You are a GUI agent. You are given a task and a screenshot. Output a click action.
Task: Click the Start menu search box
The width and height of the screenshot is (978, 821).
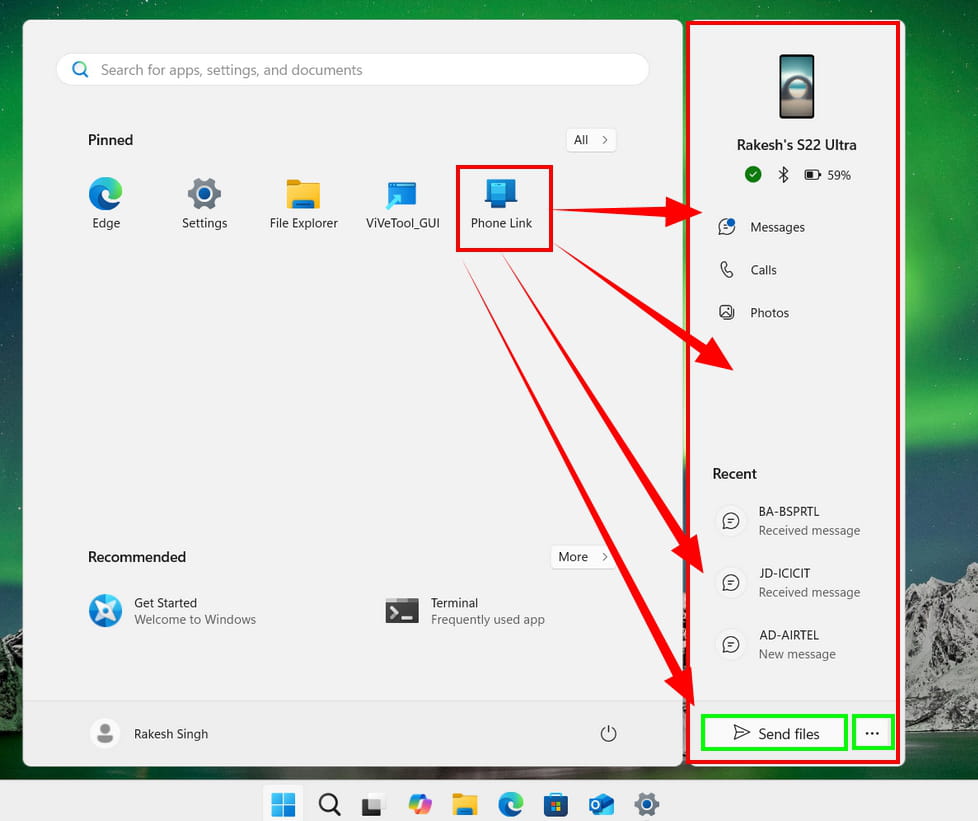[353, 70]
